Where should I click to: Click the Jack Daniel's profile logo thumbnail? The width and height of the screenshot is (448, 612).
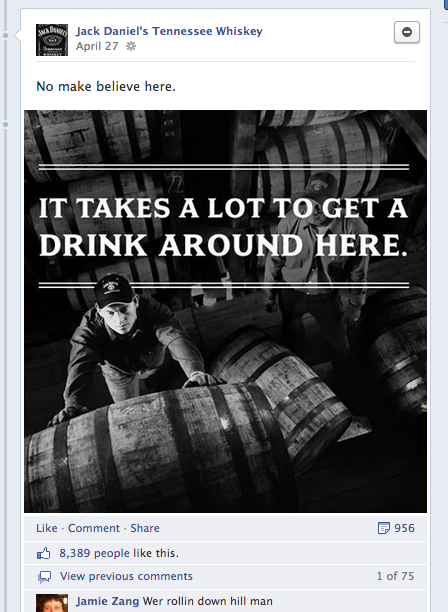click(52, 40)
